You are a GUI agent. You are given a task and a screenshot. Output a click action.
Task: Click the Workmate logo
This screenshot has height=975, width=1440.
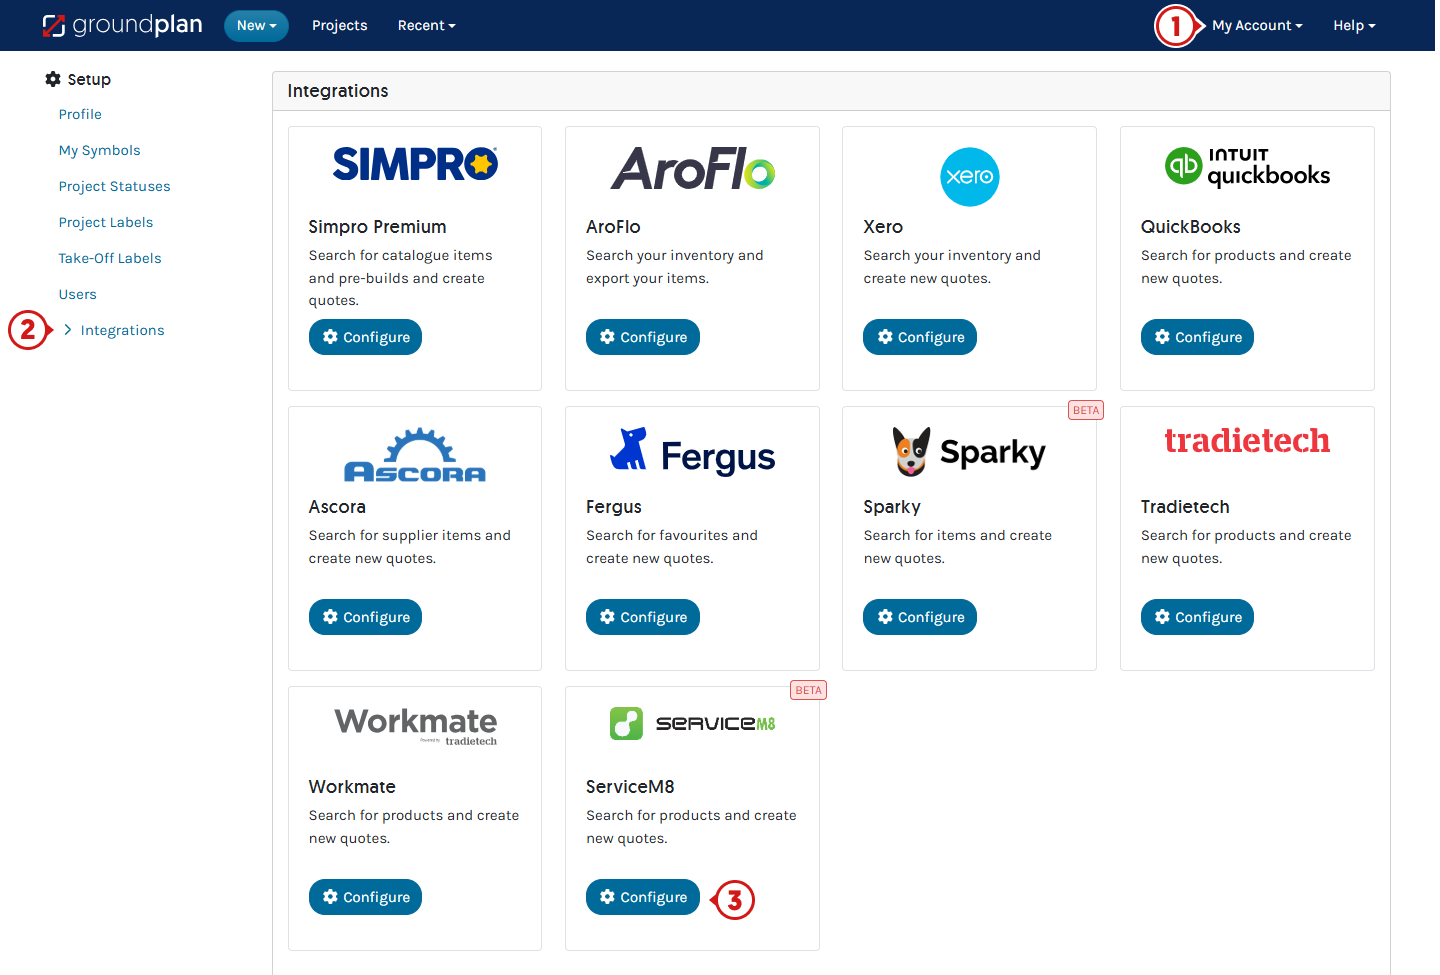(x=415, y=725)
